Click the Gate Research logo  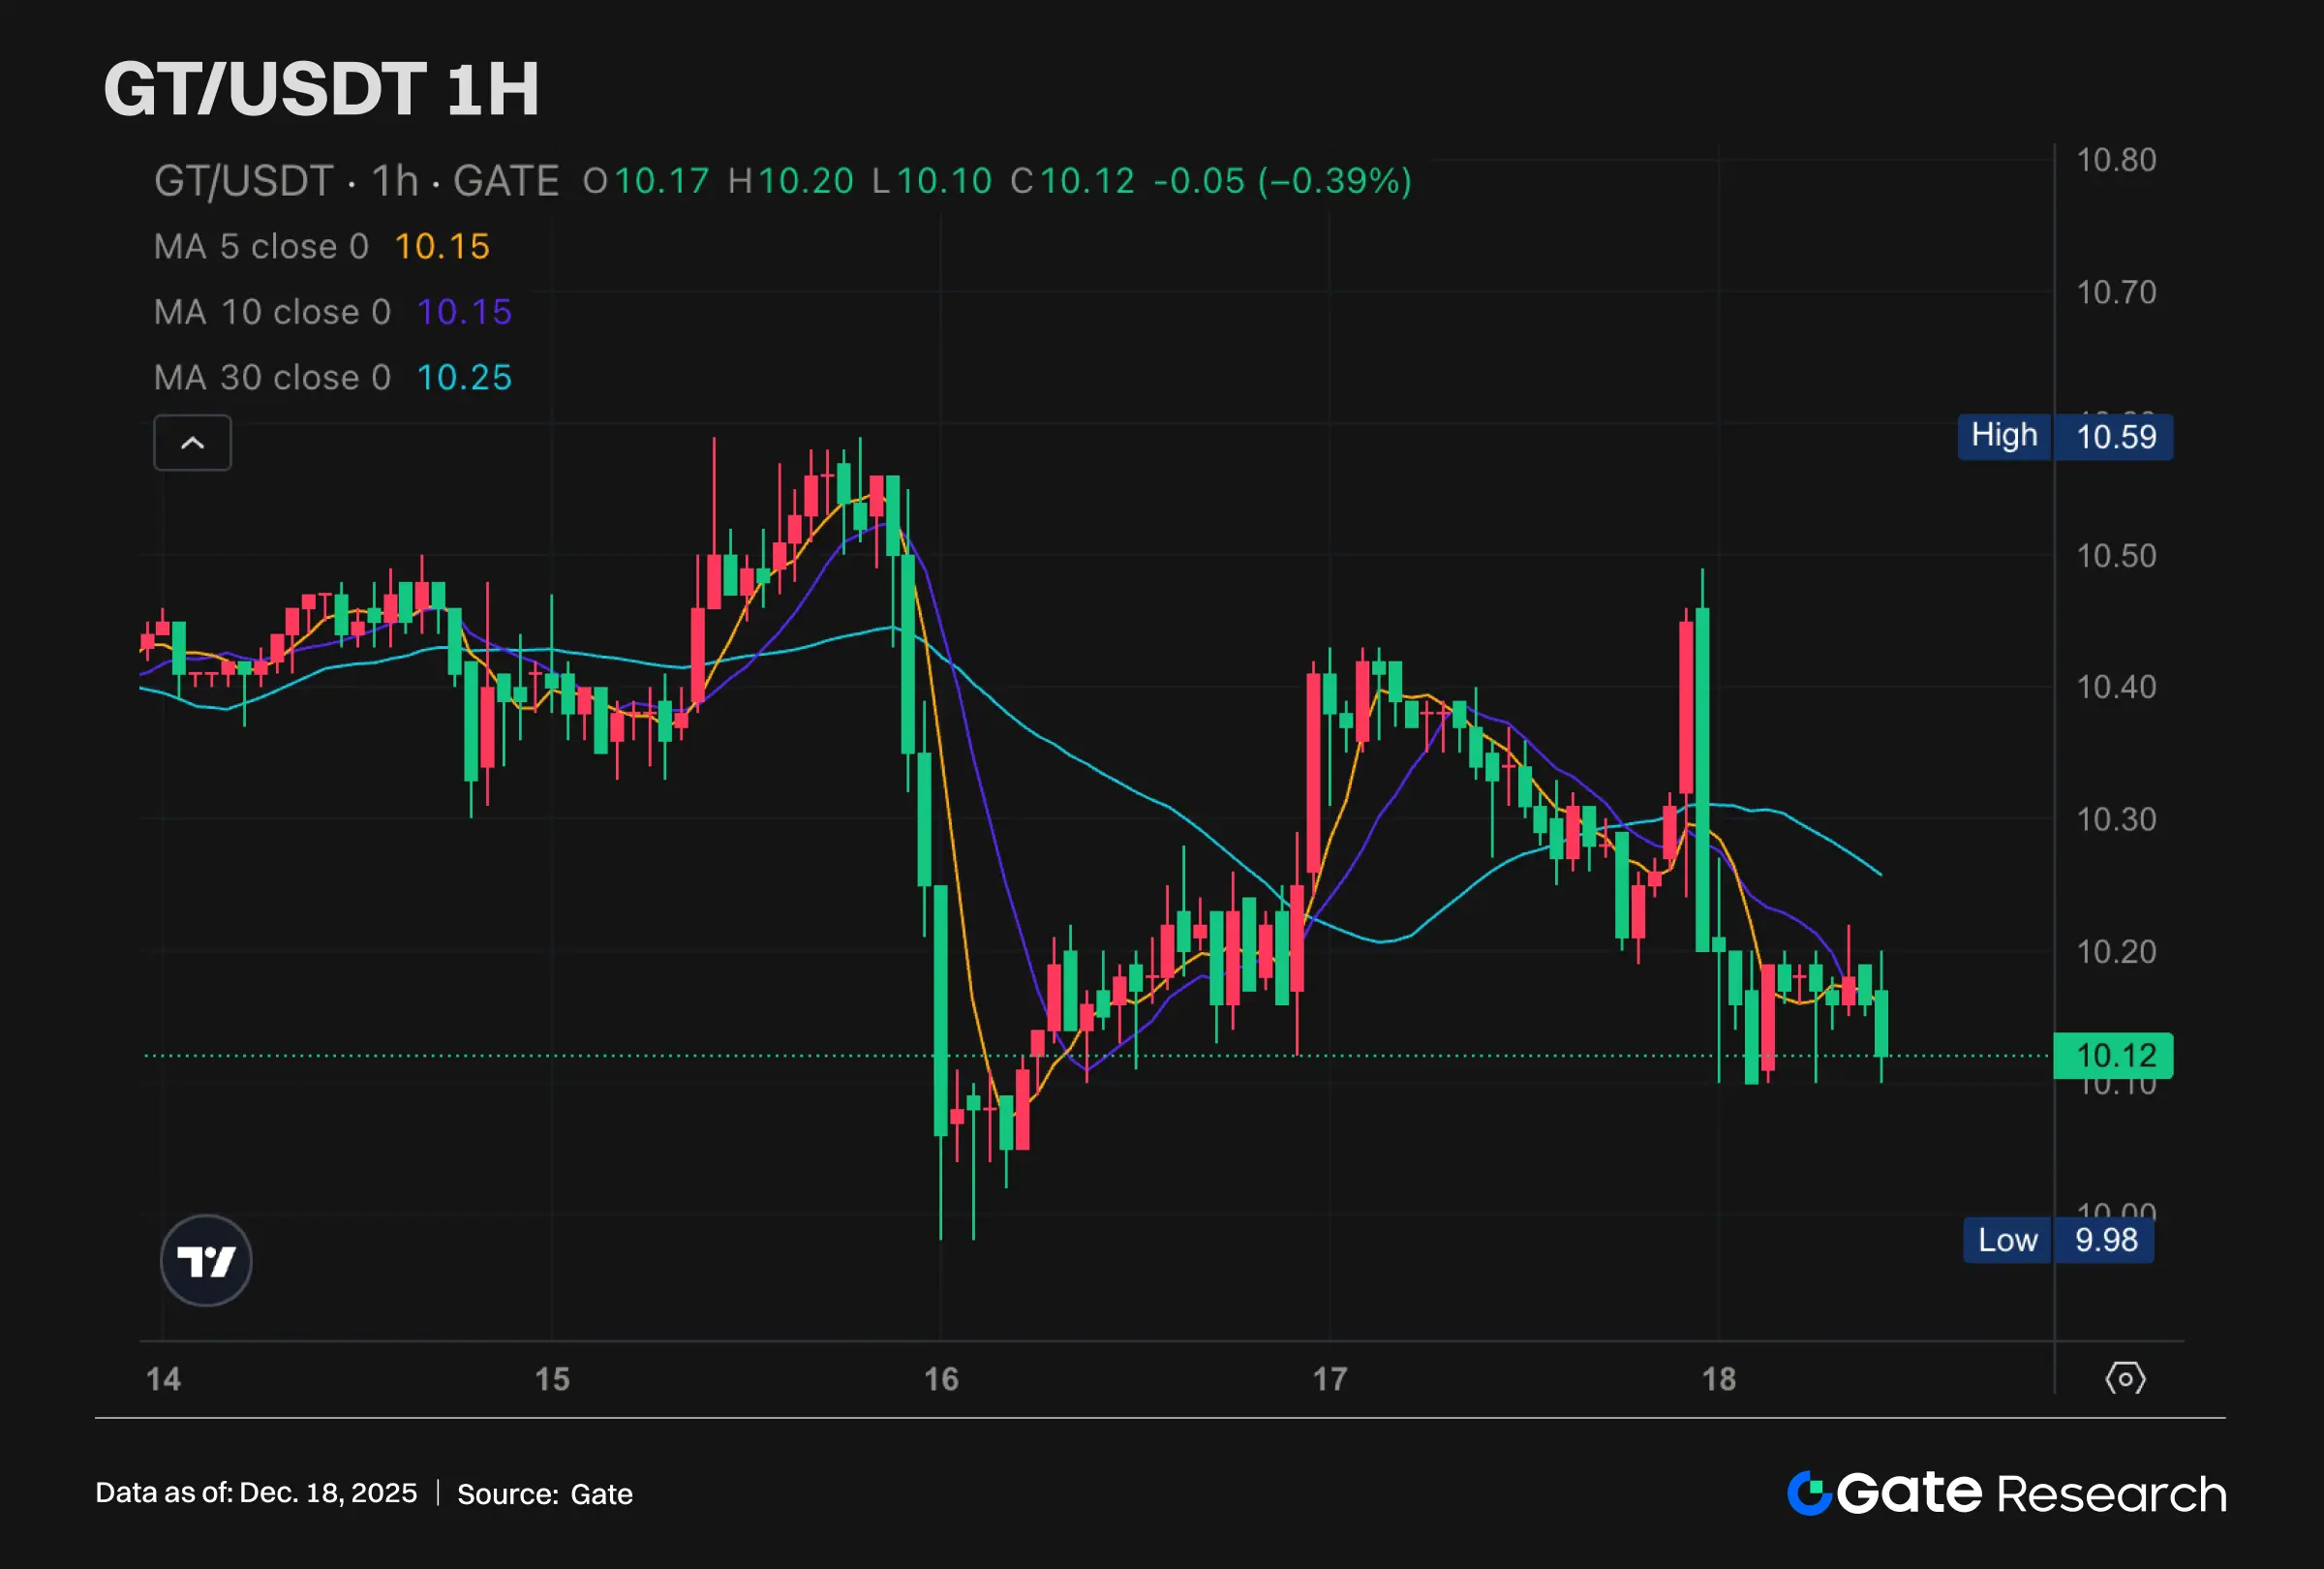(2006, 1493)
